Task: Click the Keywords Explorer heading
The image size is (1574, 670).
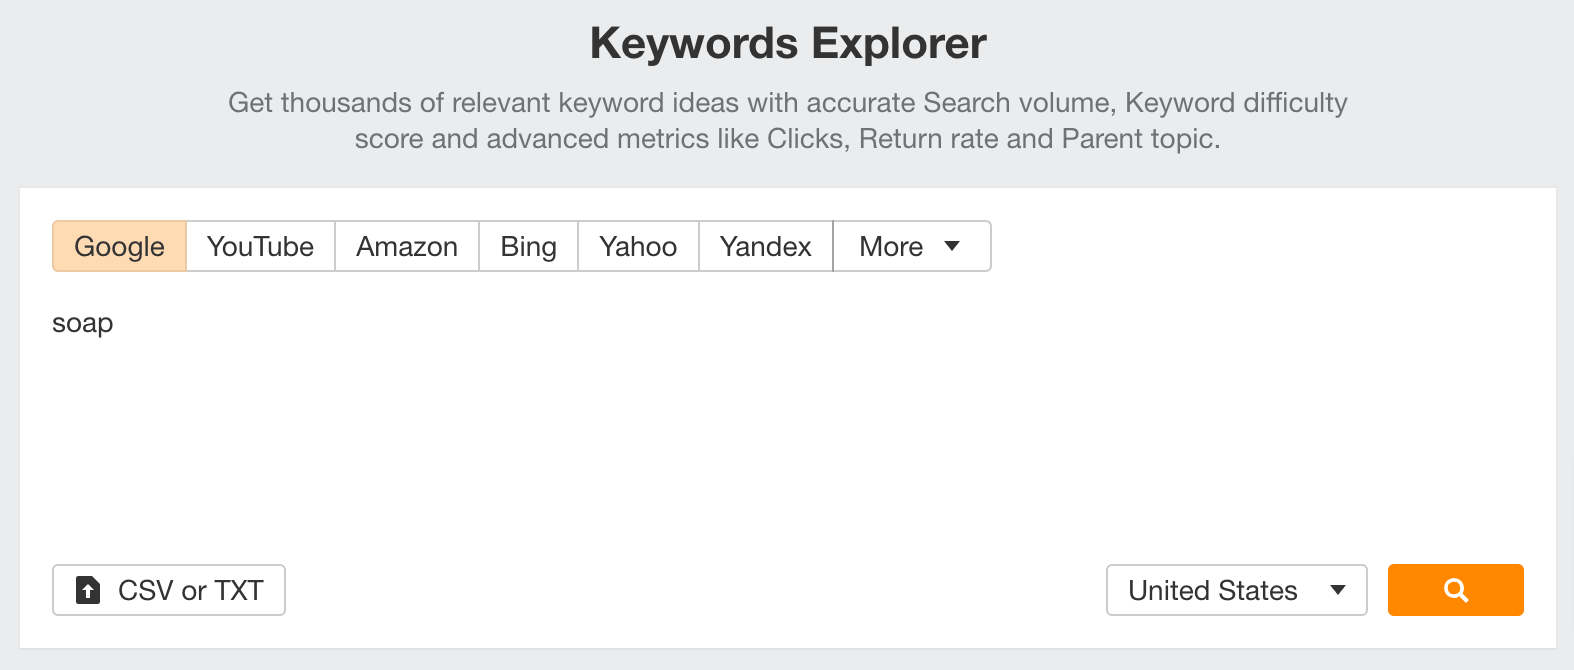Action: [x=787, y=42]
